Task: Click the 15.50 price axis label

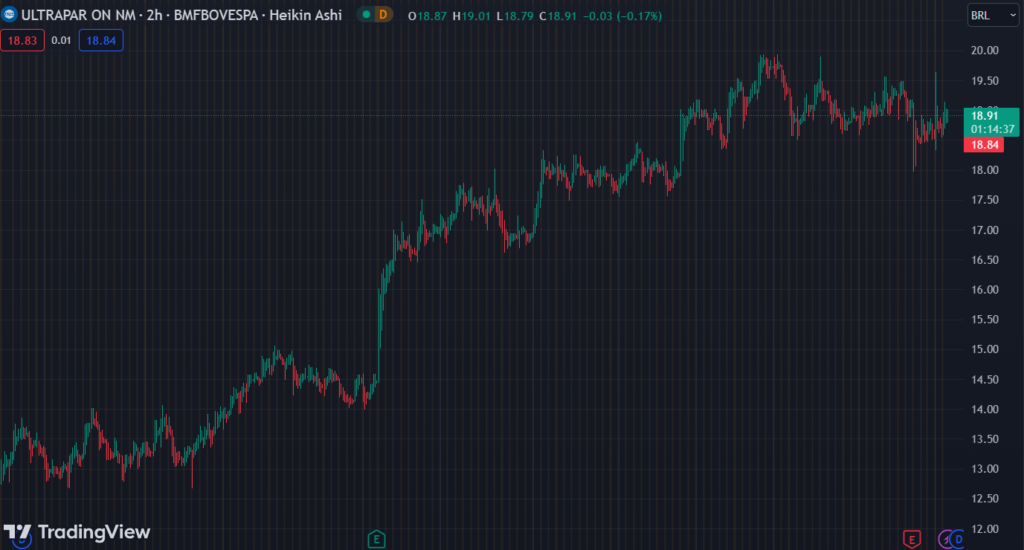Action: click(x=984, y=319)
